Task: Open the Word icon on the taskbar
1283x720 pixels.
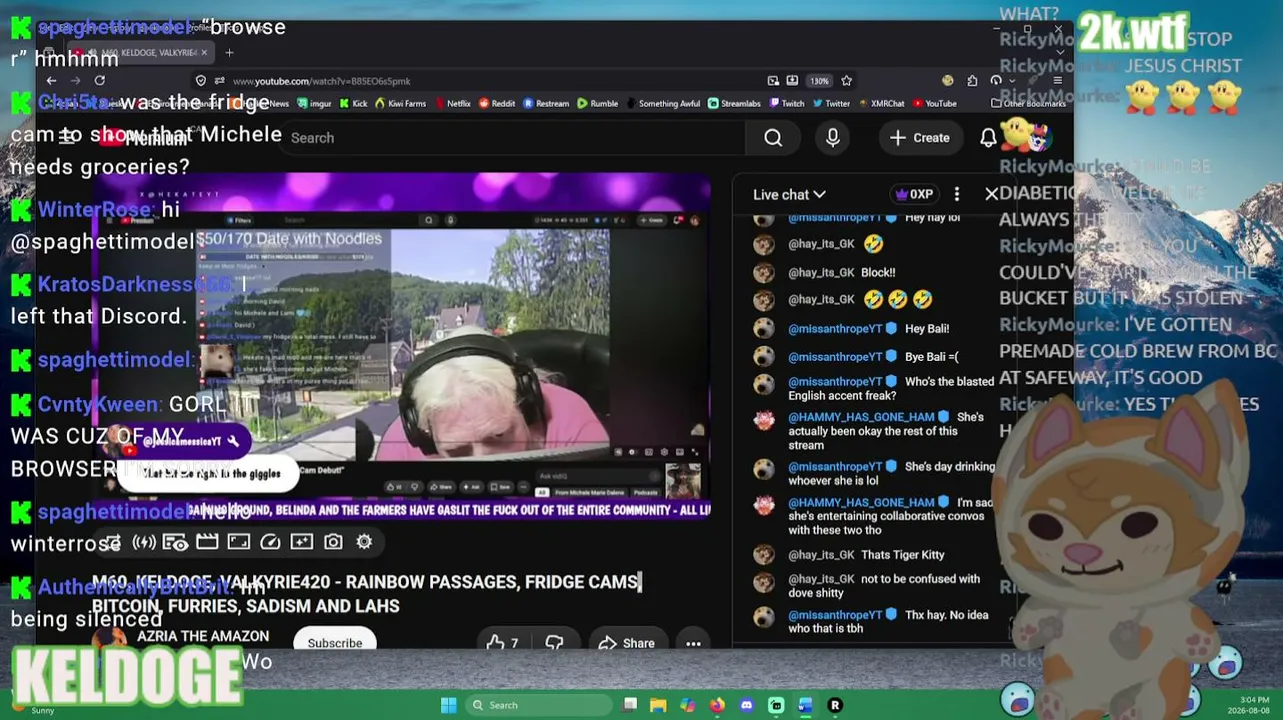Action: 805,705
